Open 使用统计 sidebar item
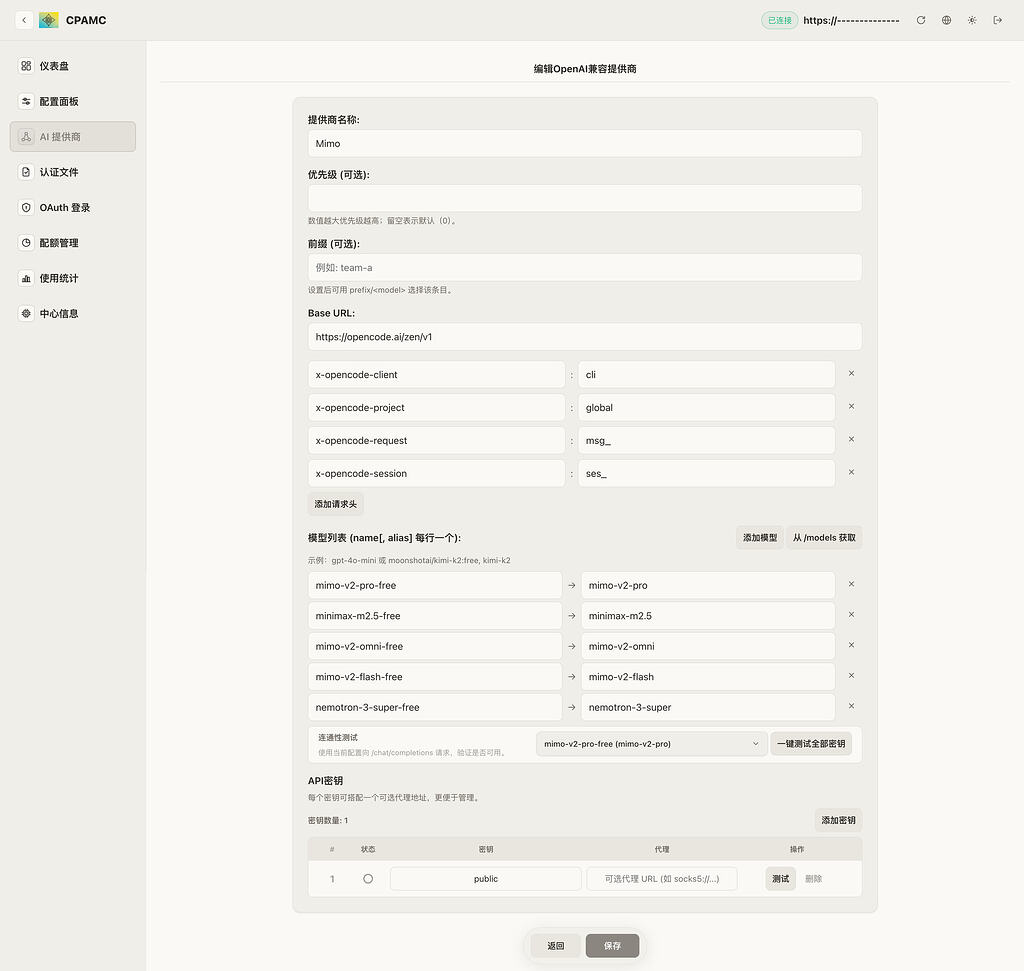The image size is (1024, 971). click(73, 278)
